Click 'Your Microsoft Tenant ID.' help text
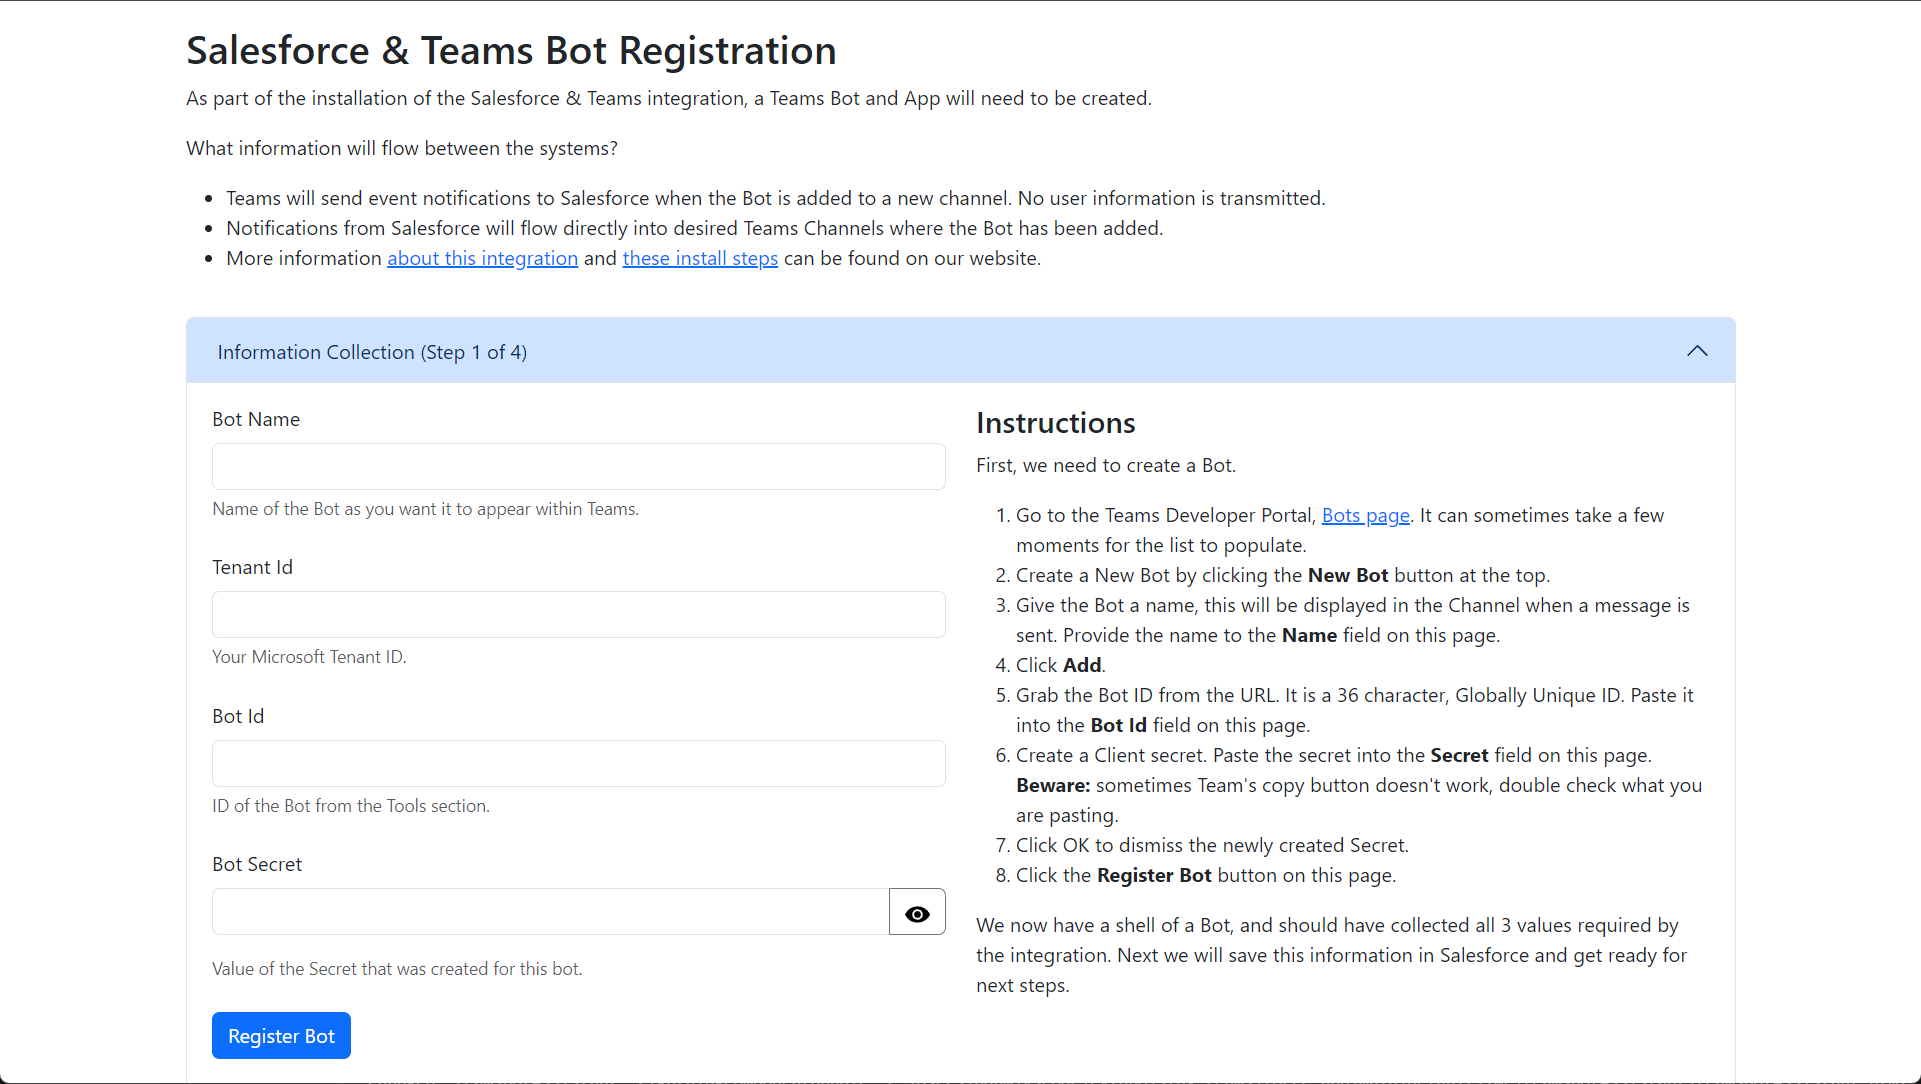The height and width of the screenshot is (1084, 1921). 309,657
